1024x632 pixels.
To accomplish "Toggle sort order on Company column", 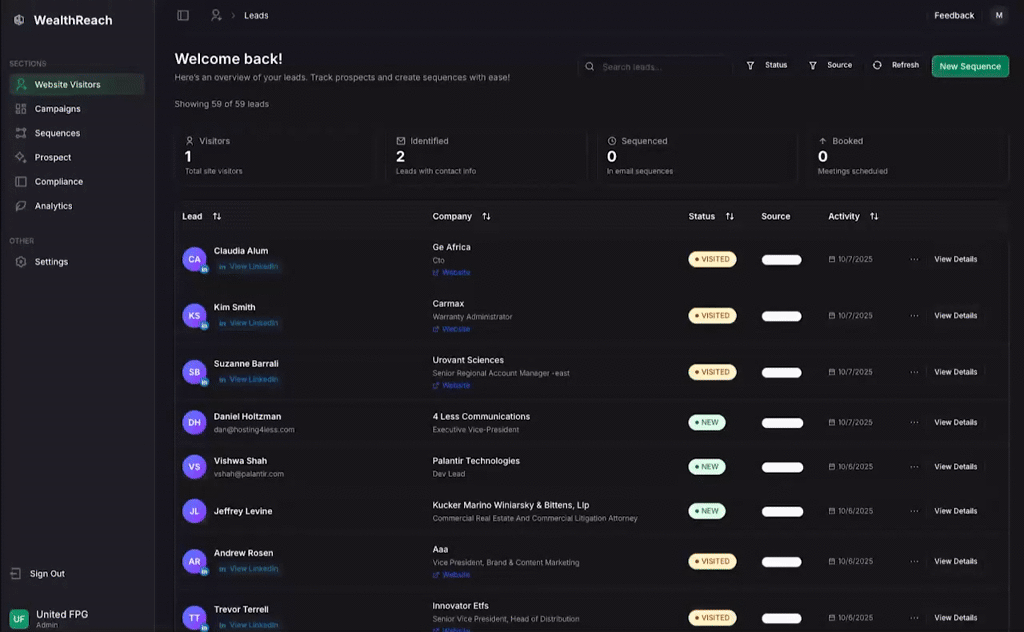I will 486,216.
